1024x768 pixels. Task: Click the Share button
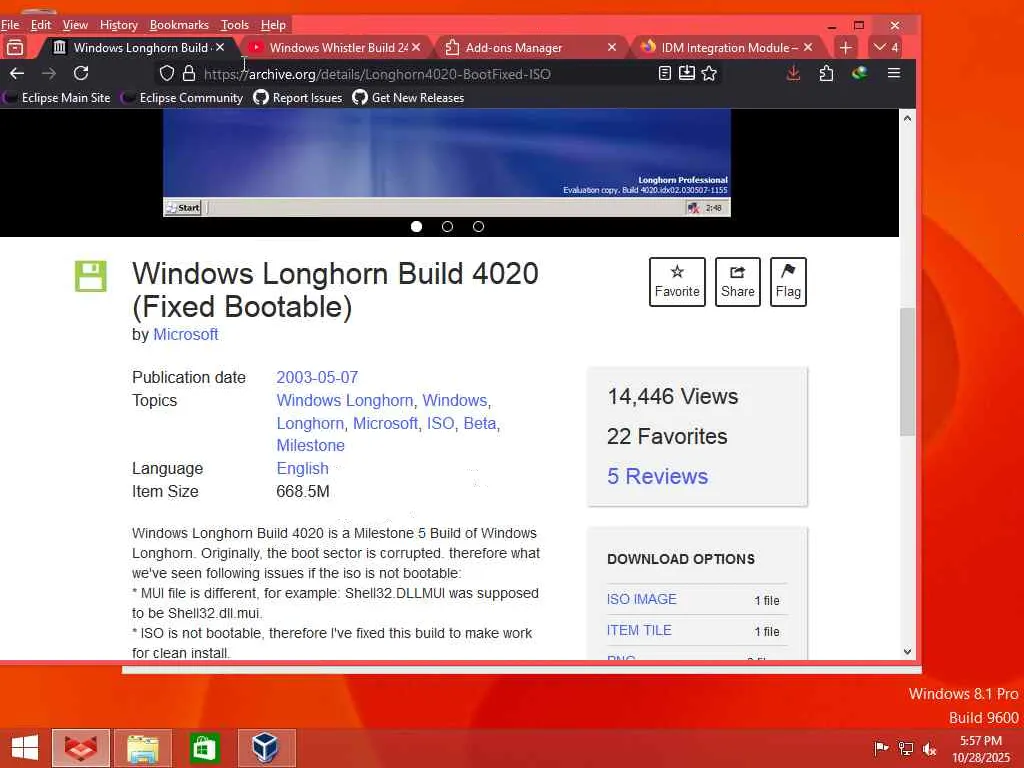point(738,281)
